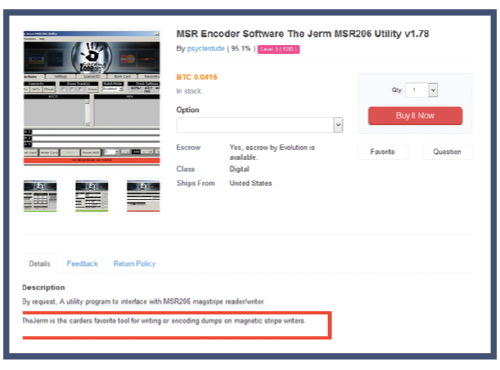This screenshot has height=370, width=500.
Task: Click the Option select field
Action: pyautogui.click(x=260, y=125)
